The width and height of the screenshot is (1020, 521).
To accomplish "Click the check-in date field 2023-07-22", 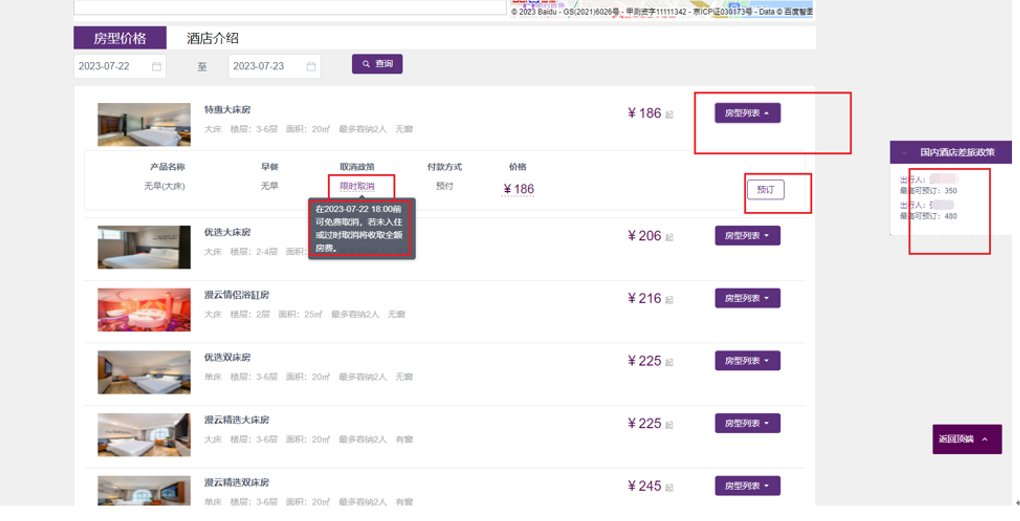I will (112, 67).
